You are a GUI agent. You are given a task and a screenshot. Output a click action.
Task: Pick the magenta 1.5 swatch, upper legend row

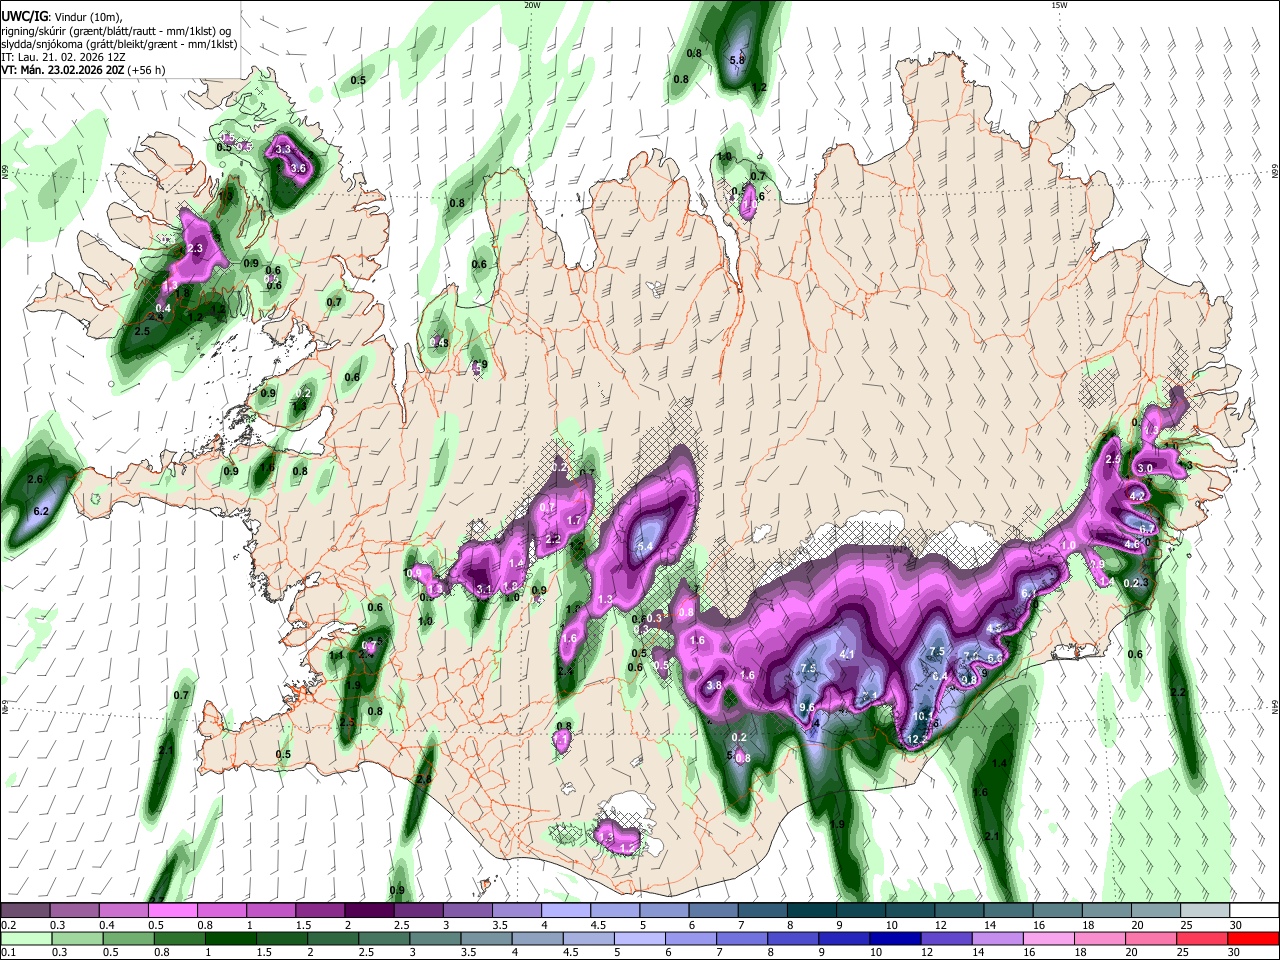[x=319, y=910]
